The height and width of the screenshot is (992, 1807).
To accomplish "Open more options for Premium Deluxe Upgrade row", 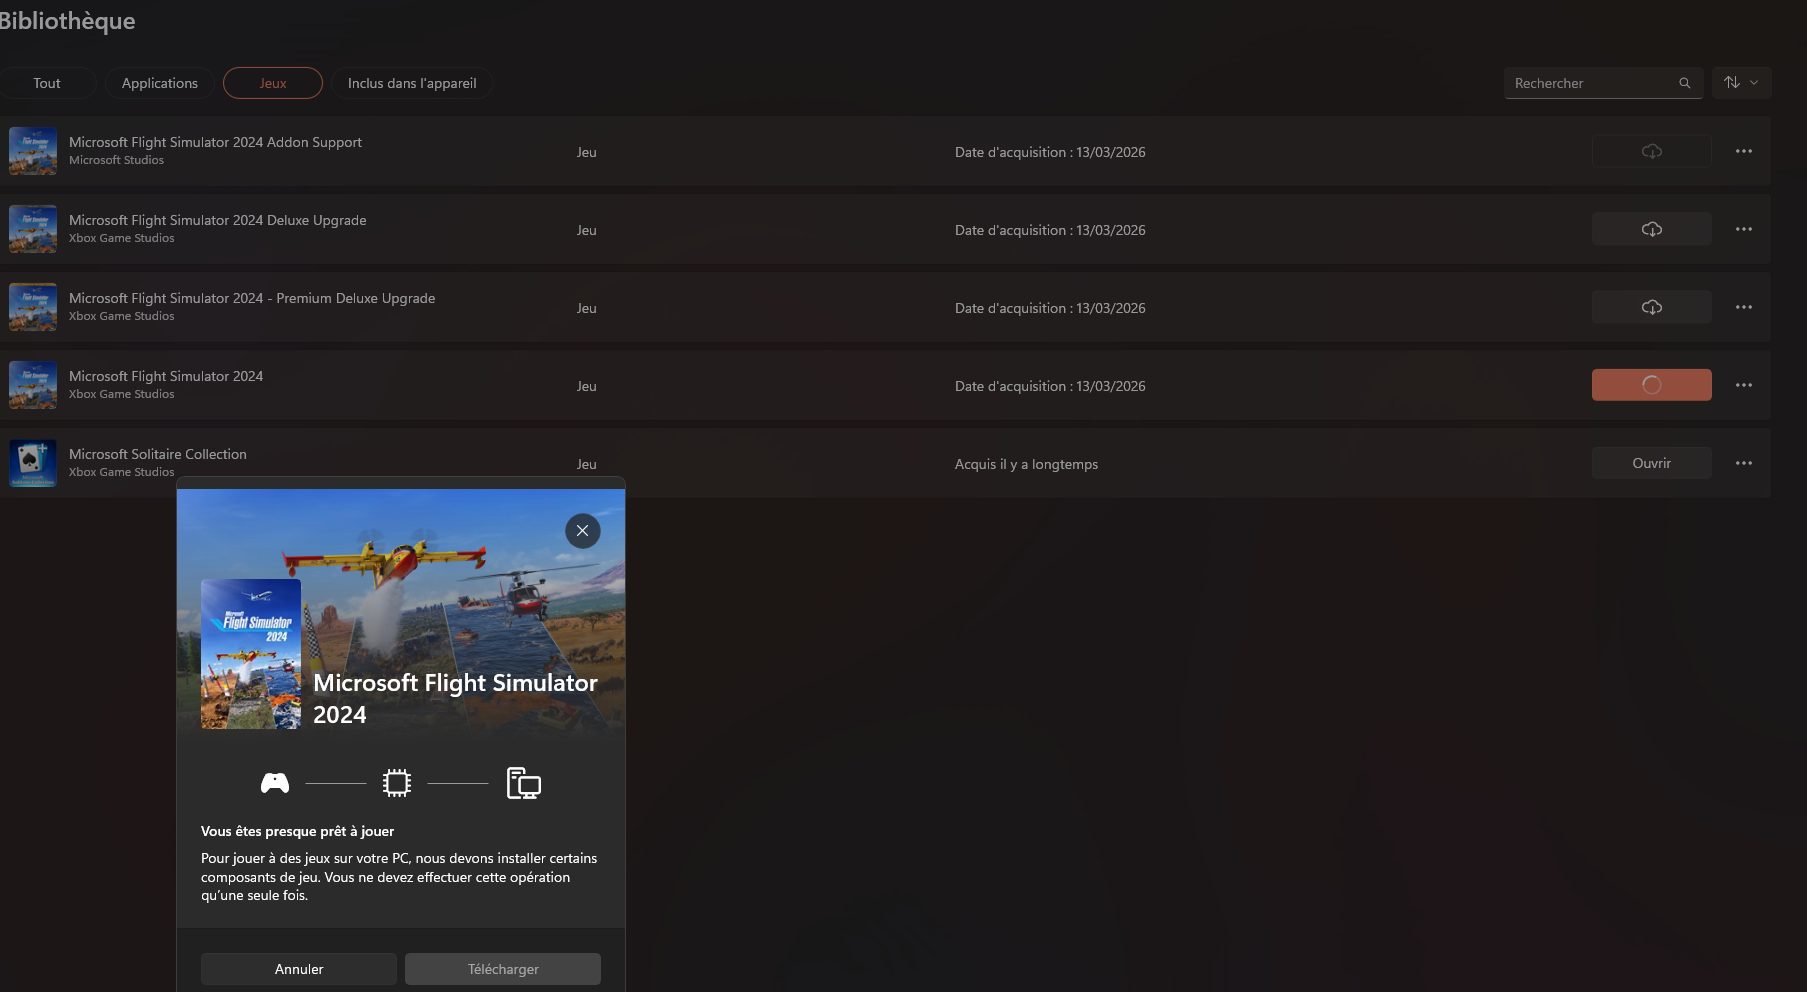I will coord(1744,307).
